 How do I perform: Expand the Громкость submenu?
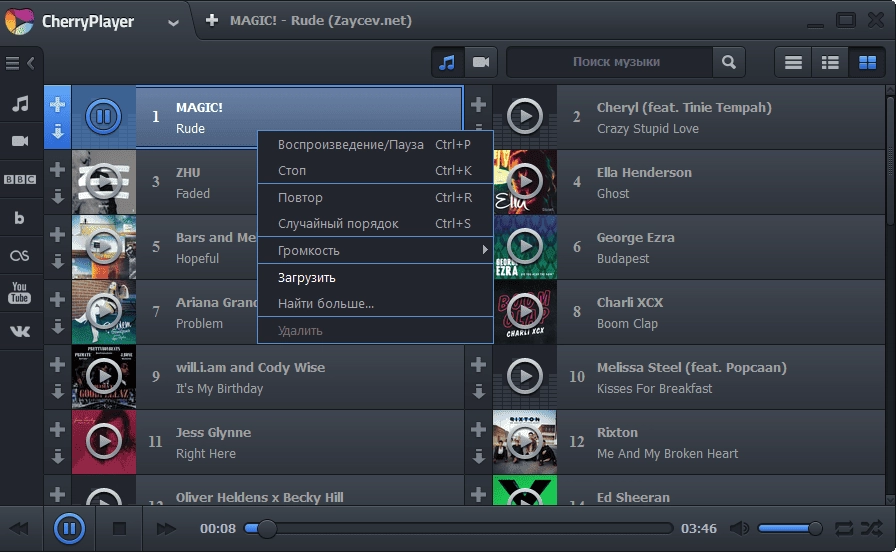[x=375, y=250]
